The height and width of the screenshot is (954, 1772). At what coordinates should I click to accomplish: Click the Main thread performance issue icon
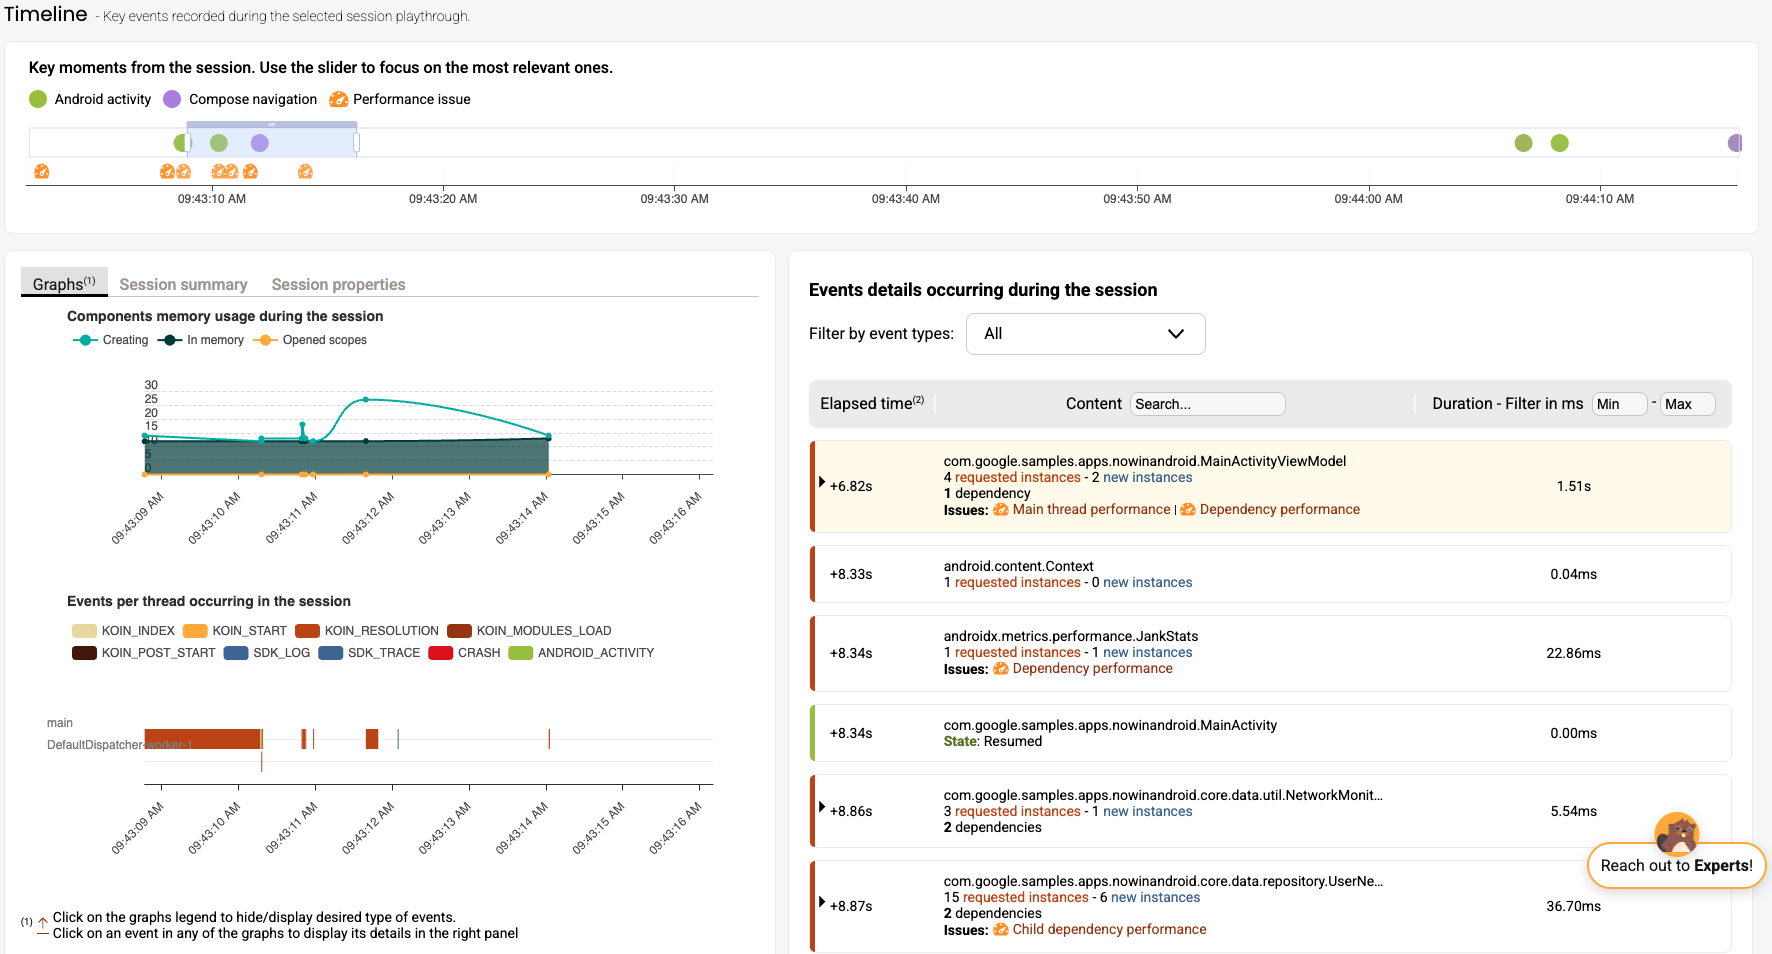pos(1000,510)
